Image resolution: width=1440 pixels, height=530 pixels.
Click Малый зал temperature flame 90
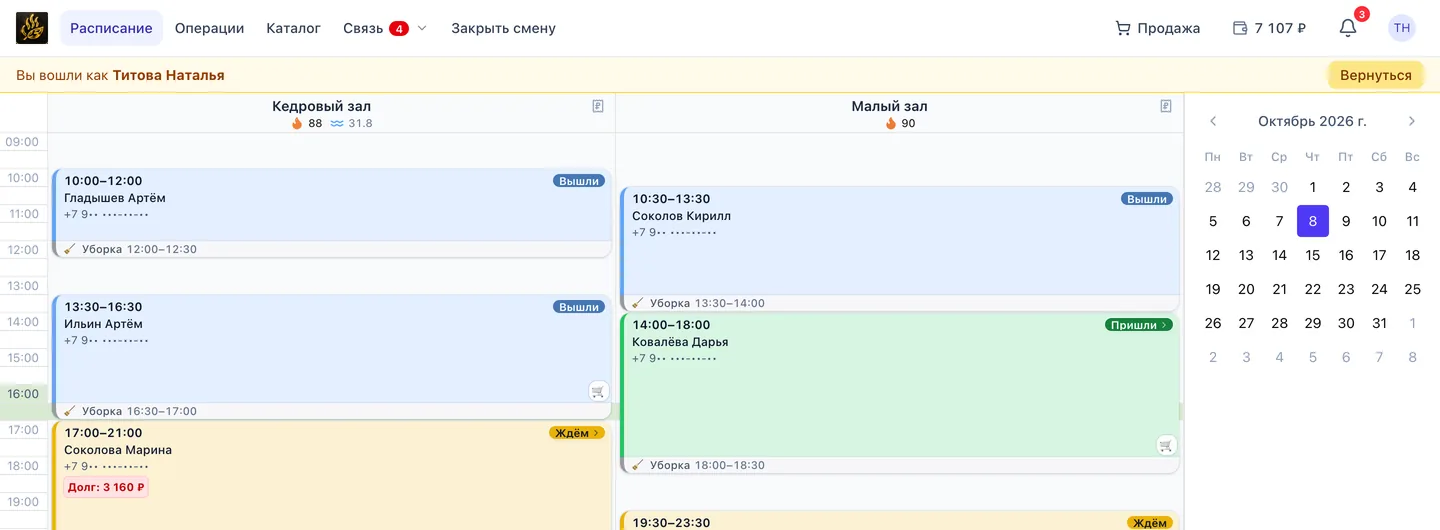[900, 123]
